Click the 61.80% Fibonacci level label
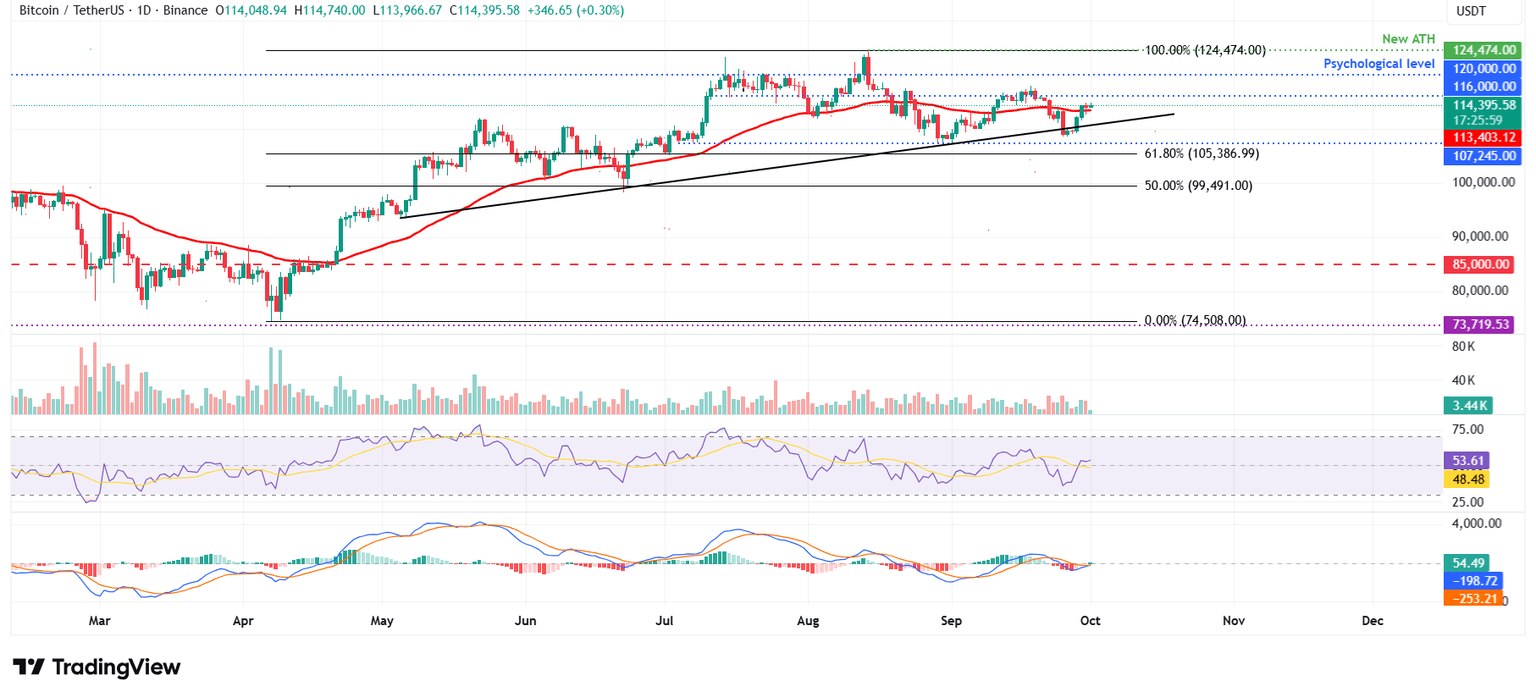 coord(1201,152)
